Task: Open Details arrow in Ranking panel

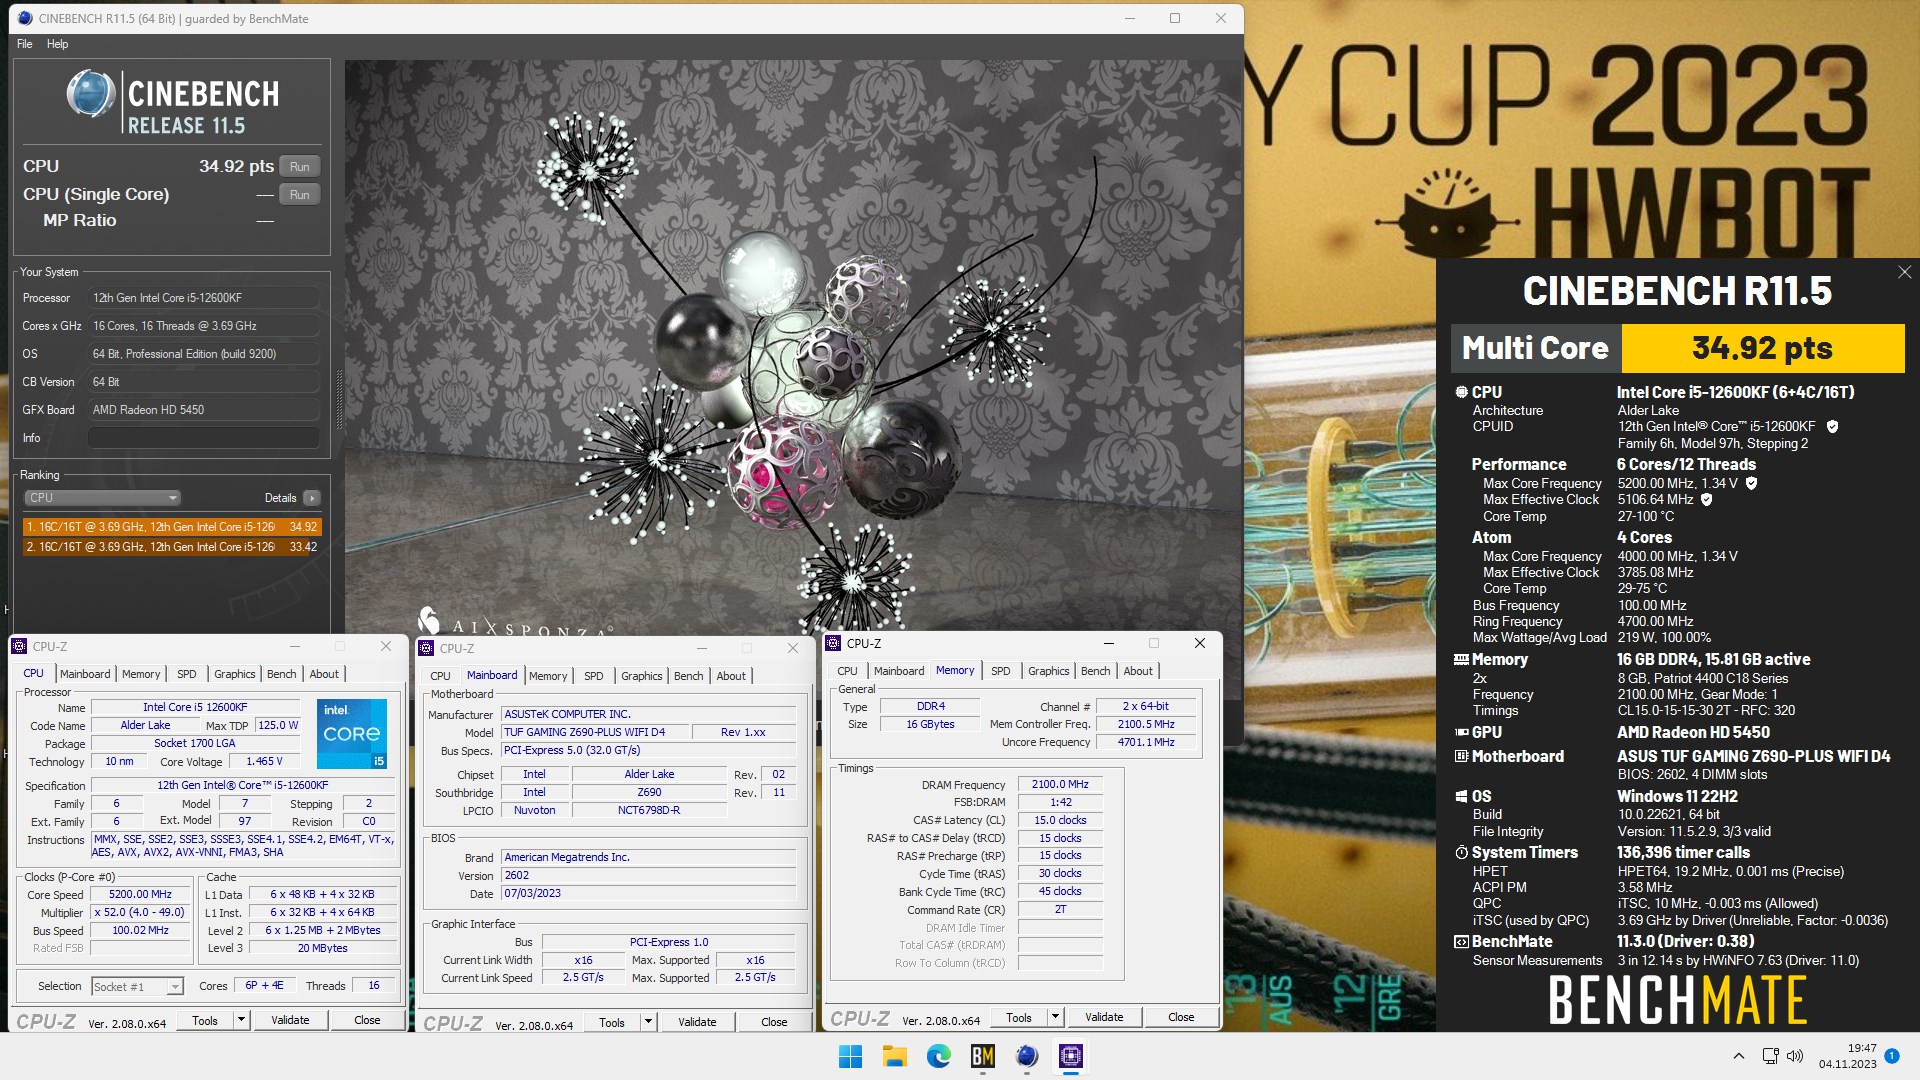Action: pos(312,498)
